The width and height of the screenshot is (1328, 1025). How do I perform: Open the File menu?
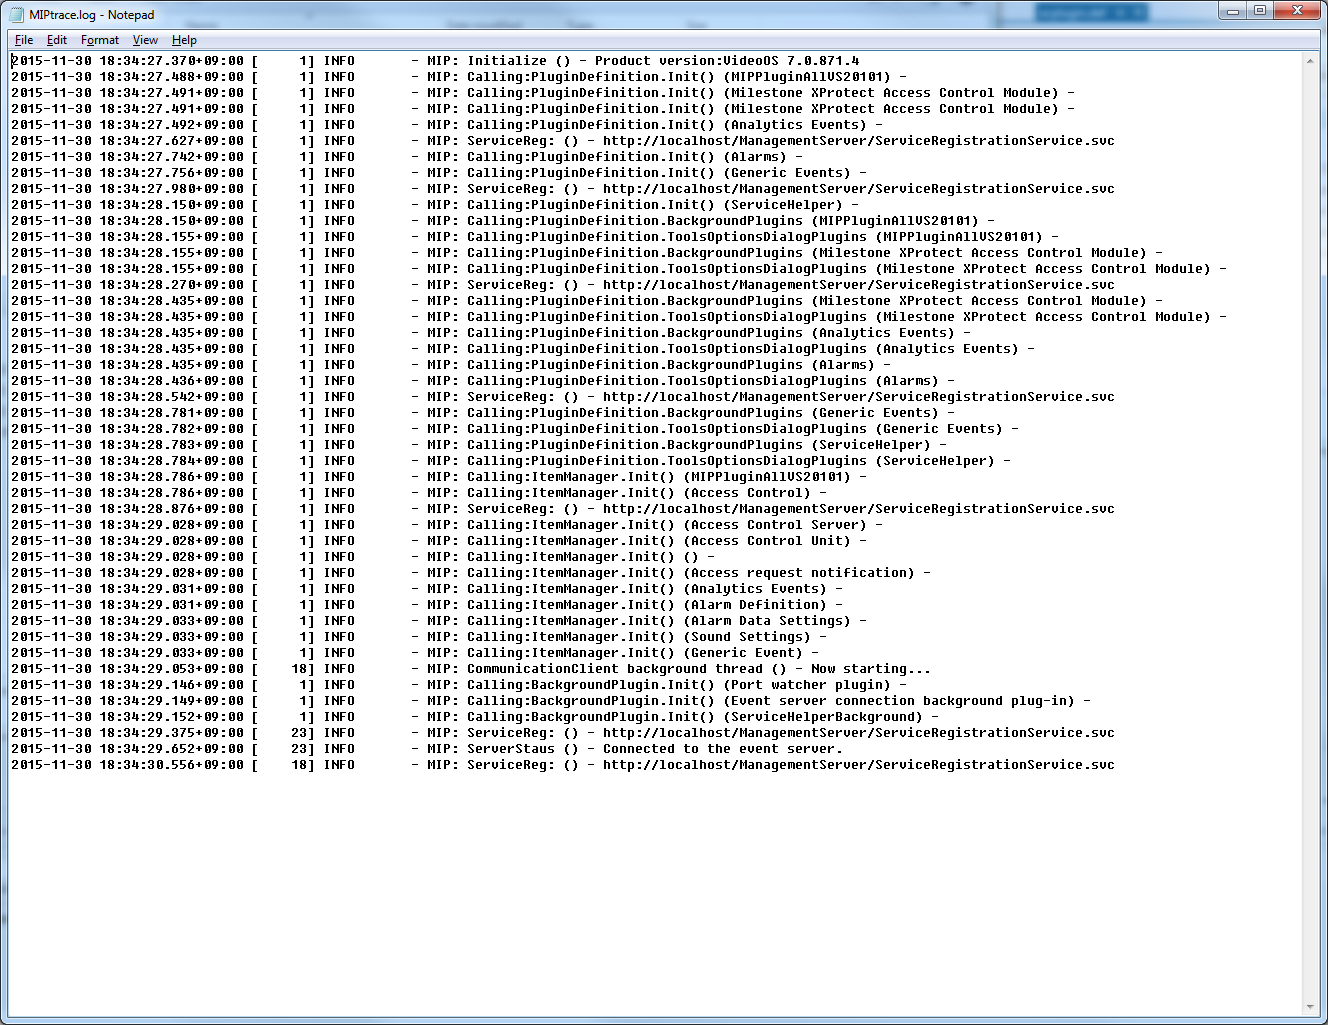[x=24, y=40]
